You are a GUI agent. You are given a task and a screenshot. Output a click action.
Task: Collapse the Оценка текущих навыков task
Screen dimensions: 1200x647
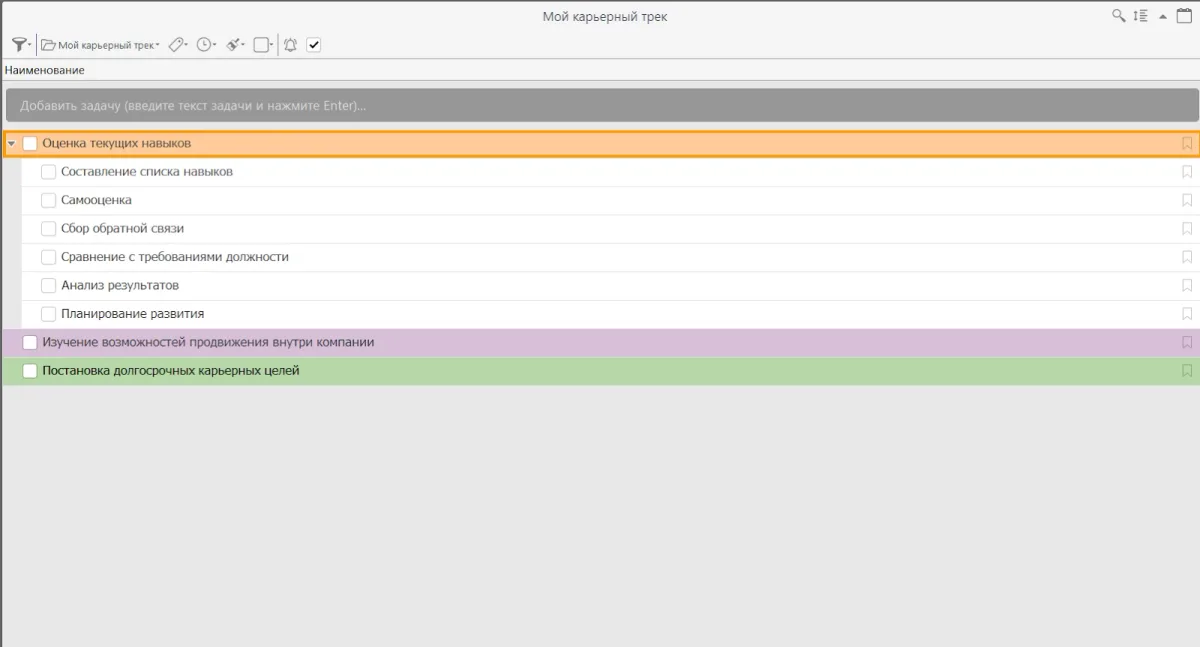11,144
